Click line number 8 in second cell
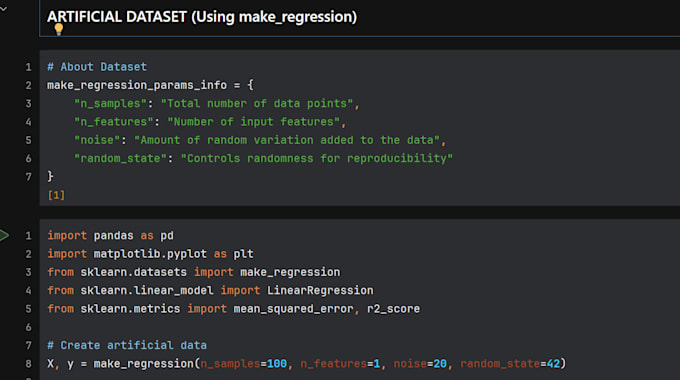Viewport: 680px width, 380px height. [x=29, y=364]
